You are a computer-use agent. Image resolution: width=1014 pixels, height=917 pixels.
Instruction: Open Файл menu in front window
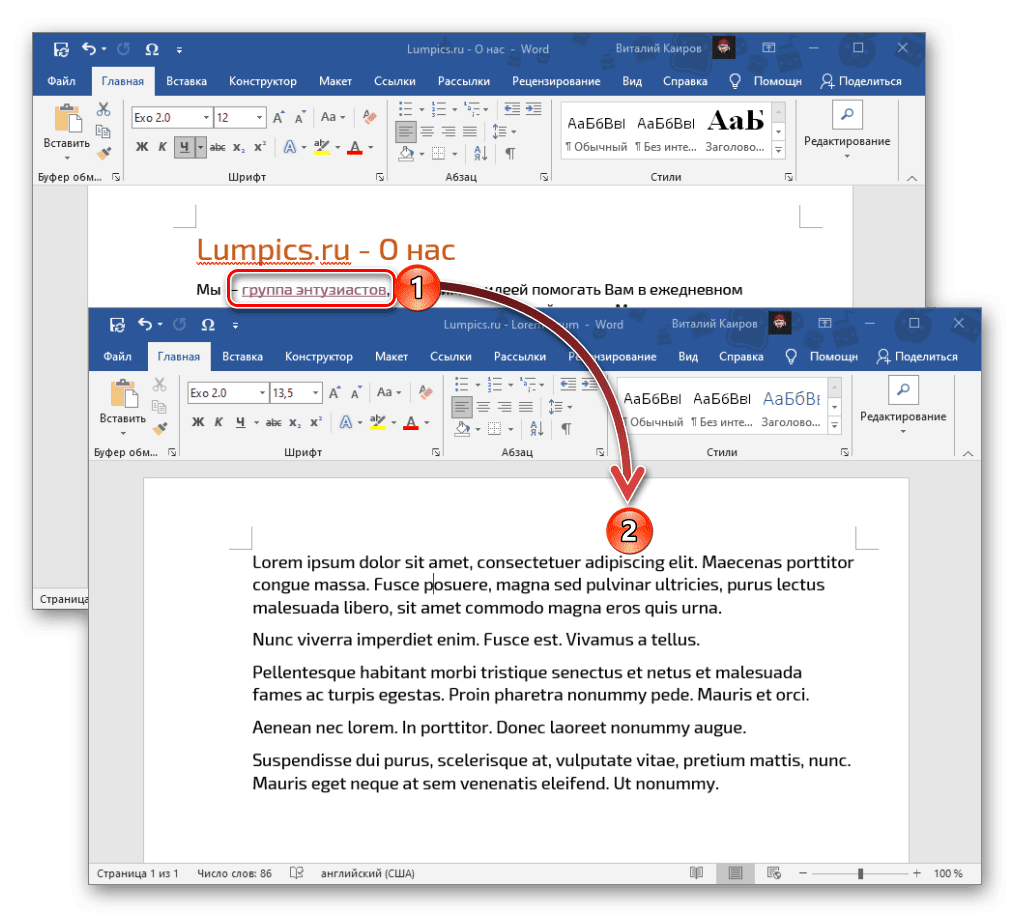tap(117, 357)
